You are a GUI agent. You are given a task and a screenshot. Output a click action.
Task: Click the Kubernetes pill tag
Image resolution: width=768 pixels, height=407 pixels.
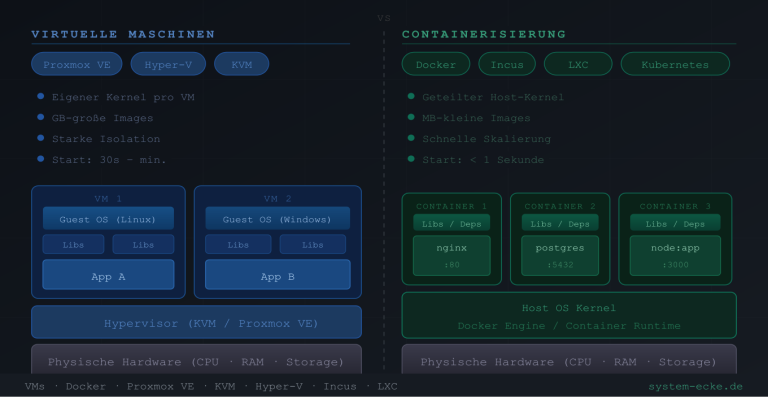[x=675, y=64]
